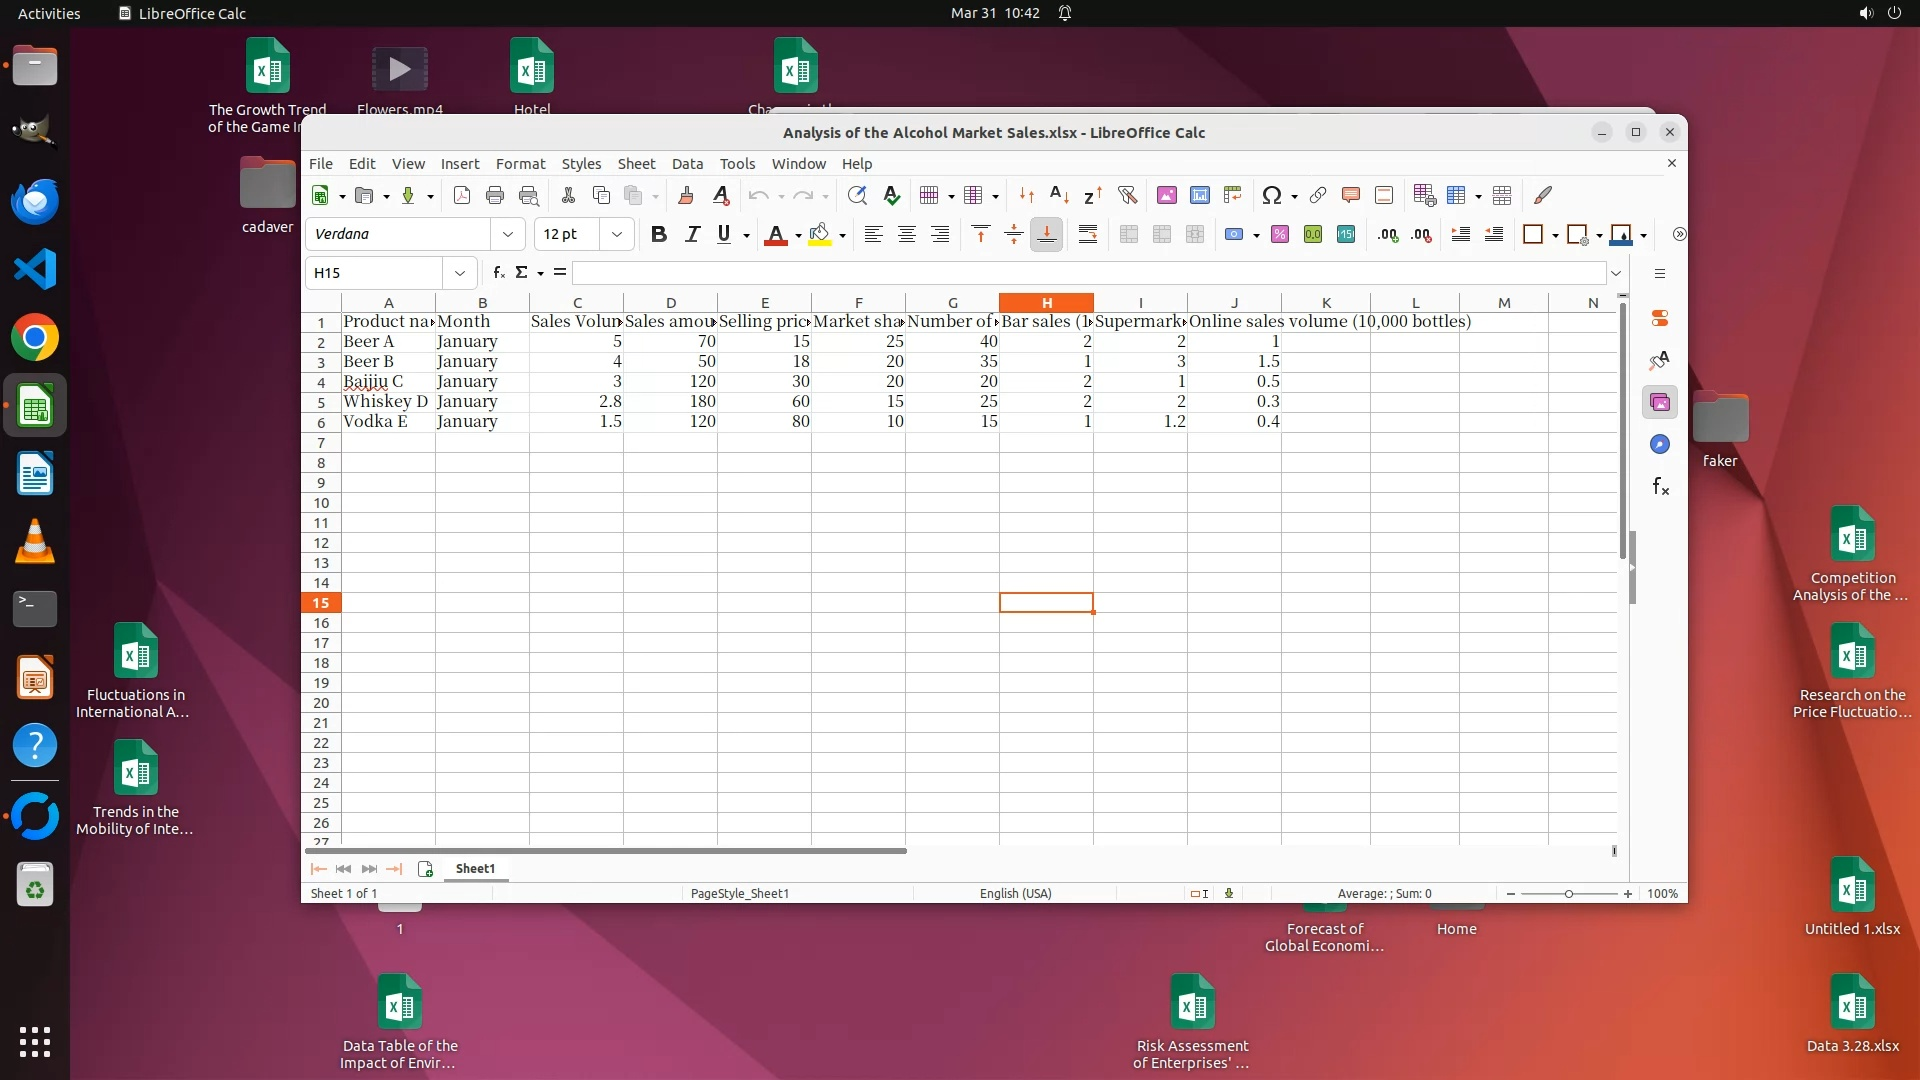Click the Insert Hyperlink chain icon
The image size is (1920, 1080).
point(1317,195)
